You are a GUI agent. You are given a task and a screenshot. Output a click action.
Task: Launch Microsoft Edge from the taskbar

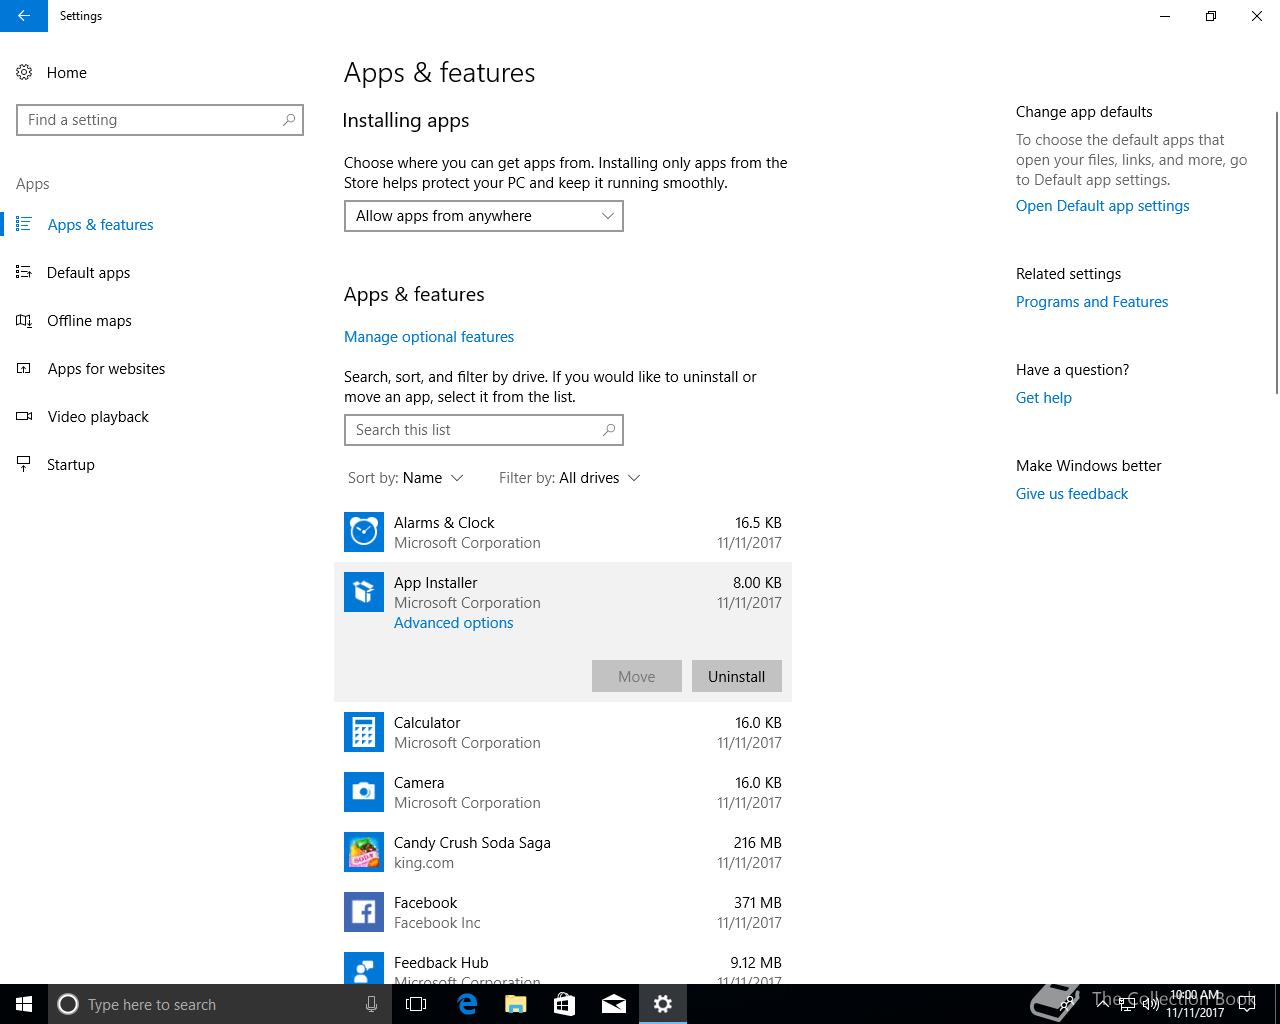(467, 1004)
